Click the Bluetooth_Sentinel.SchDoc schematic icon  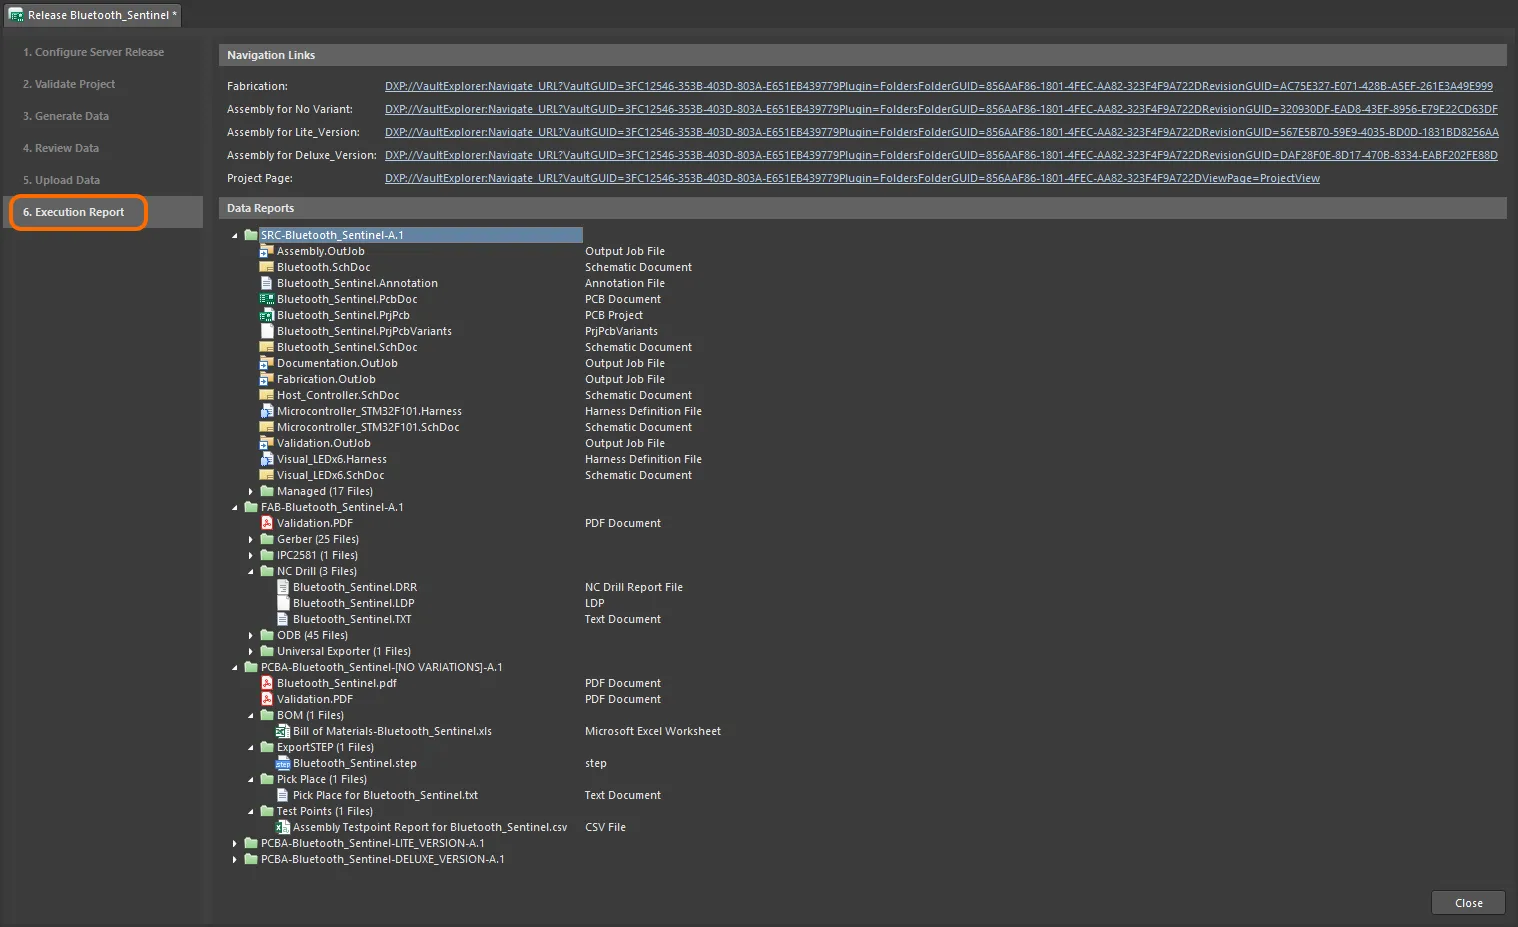tap(266, 347)
